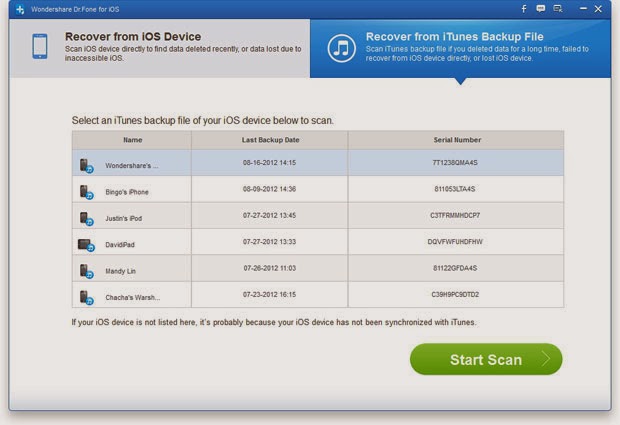The width and height of the screenshot is (620, 425).
Task: Select the Wondershare's ... backup name
Action: [132, 166]
